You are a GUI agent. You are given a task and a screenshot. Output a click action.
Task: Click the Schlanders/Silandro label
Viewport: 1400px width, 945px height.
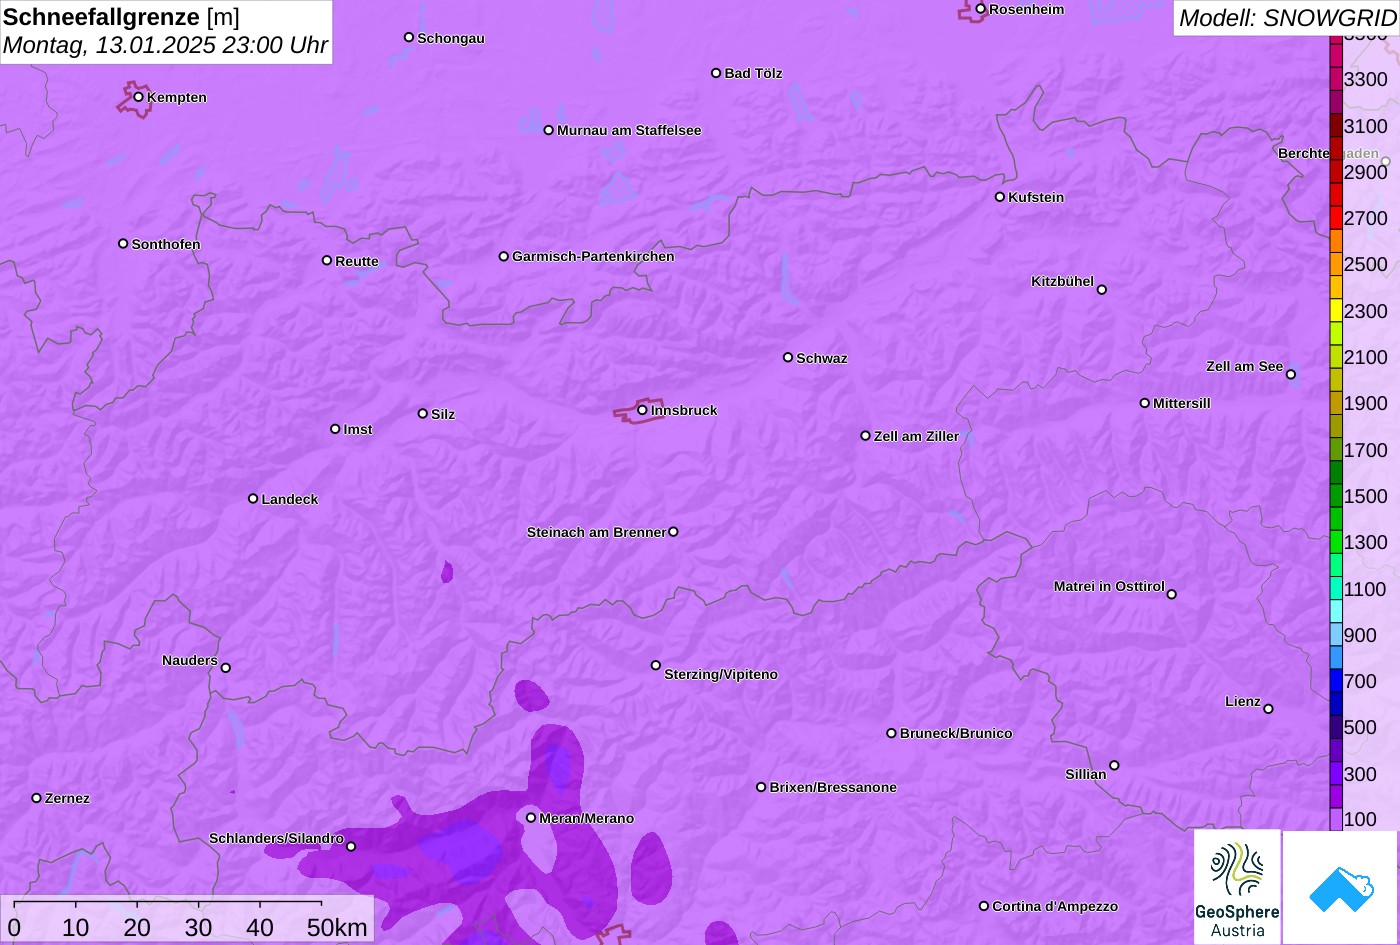click(276, 838)
